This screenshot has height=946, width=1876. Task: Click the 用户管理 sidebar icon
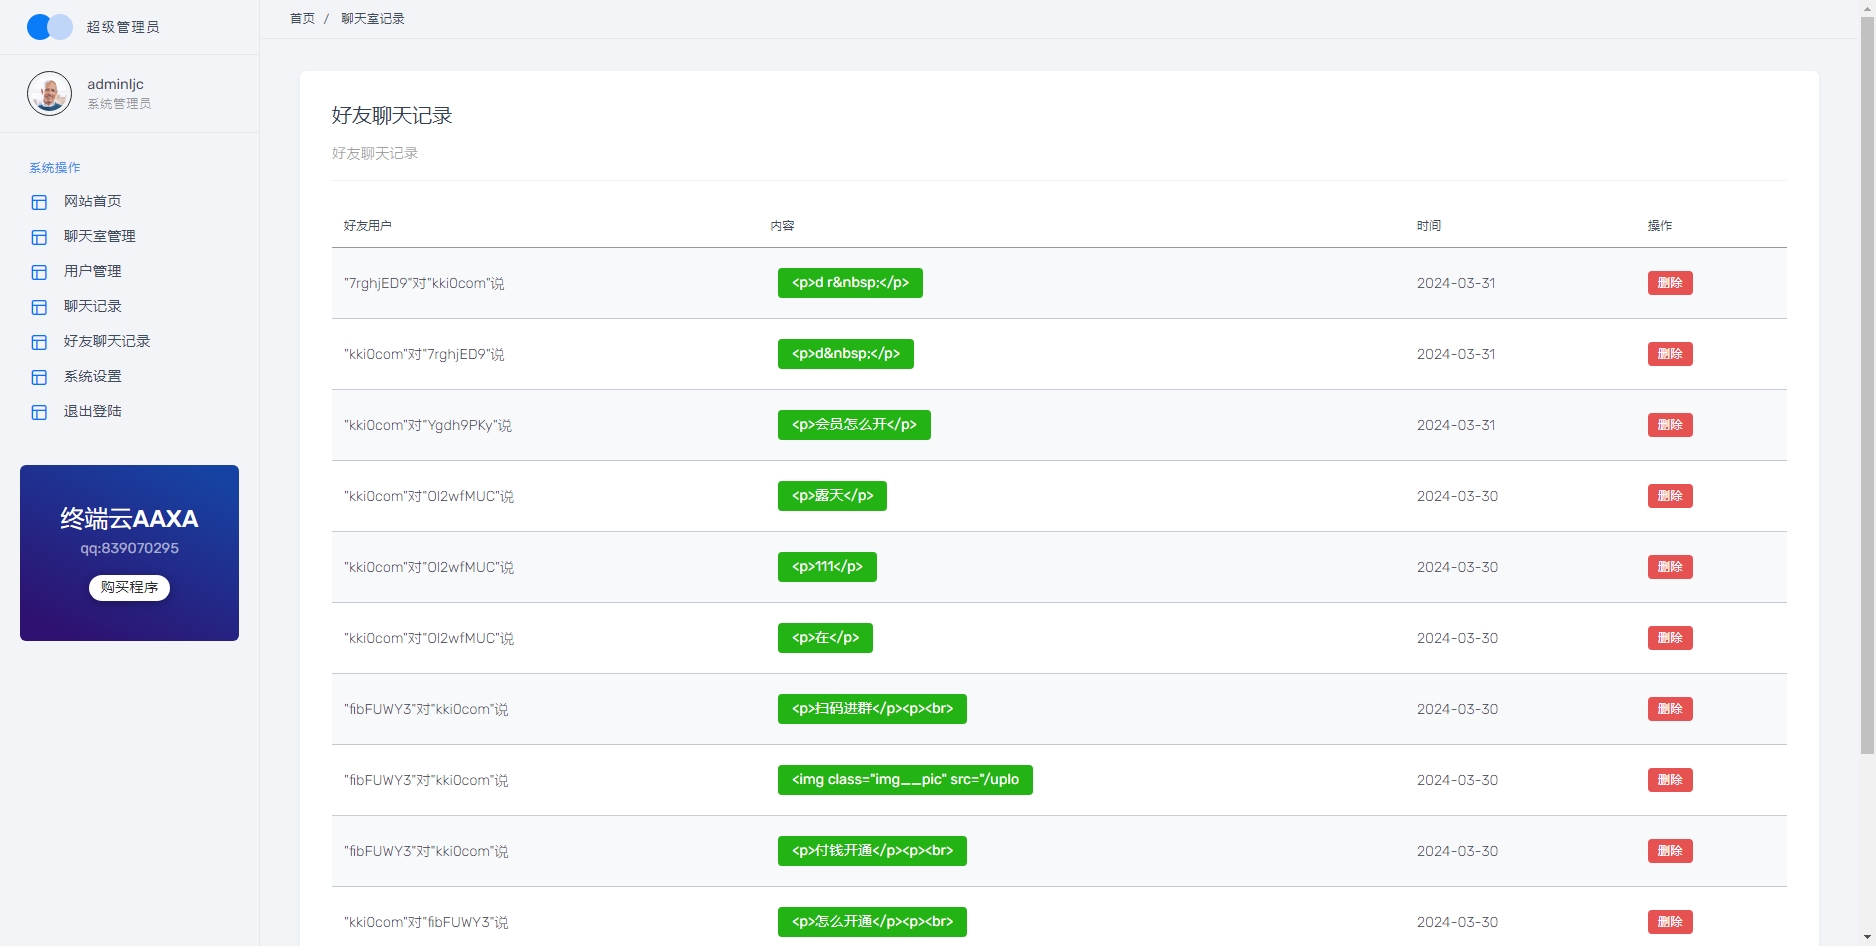click(x=39, y=272)
